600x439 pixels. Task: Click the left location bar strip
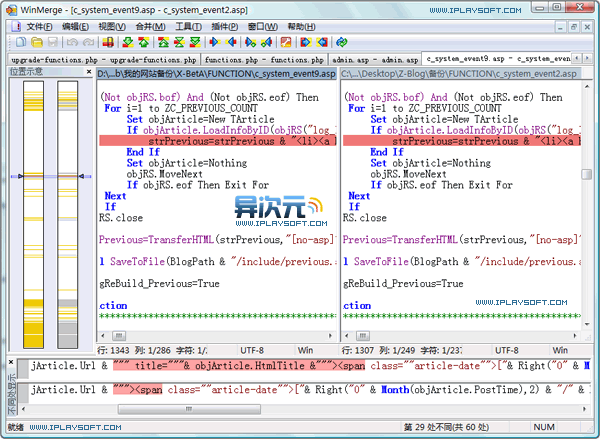[x=33, y=214]
